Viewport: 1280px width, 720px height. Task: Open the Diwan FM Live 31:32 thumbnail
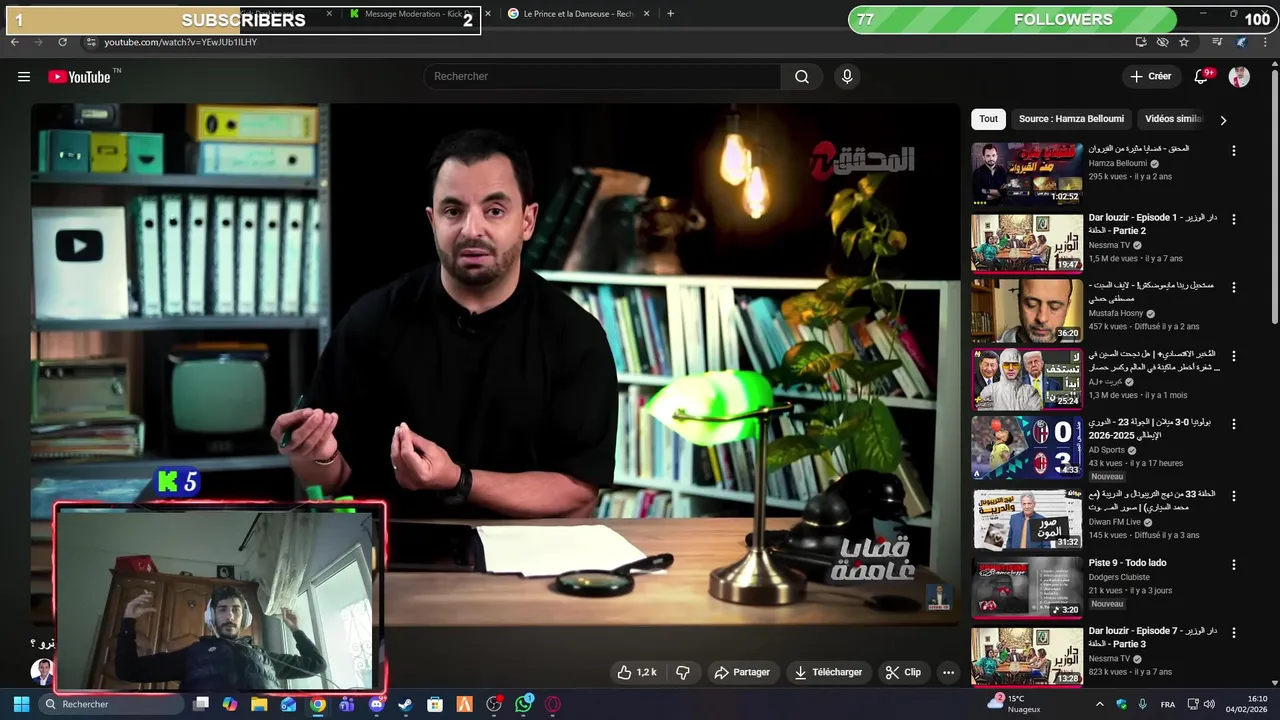tap(1027, 518)
